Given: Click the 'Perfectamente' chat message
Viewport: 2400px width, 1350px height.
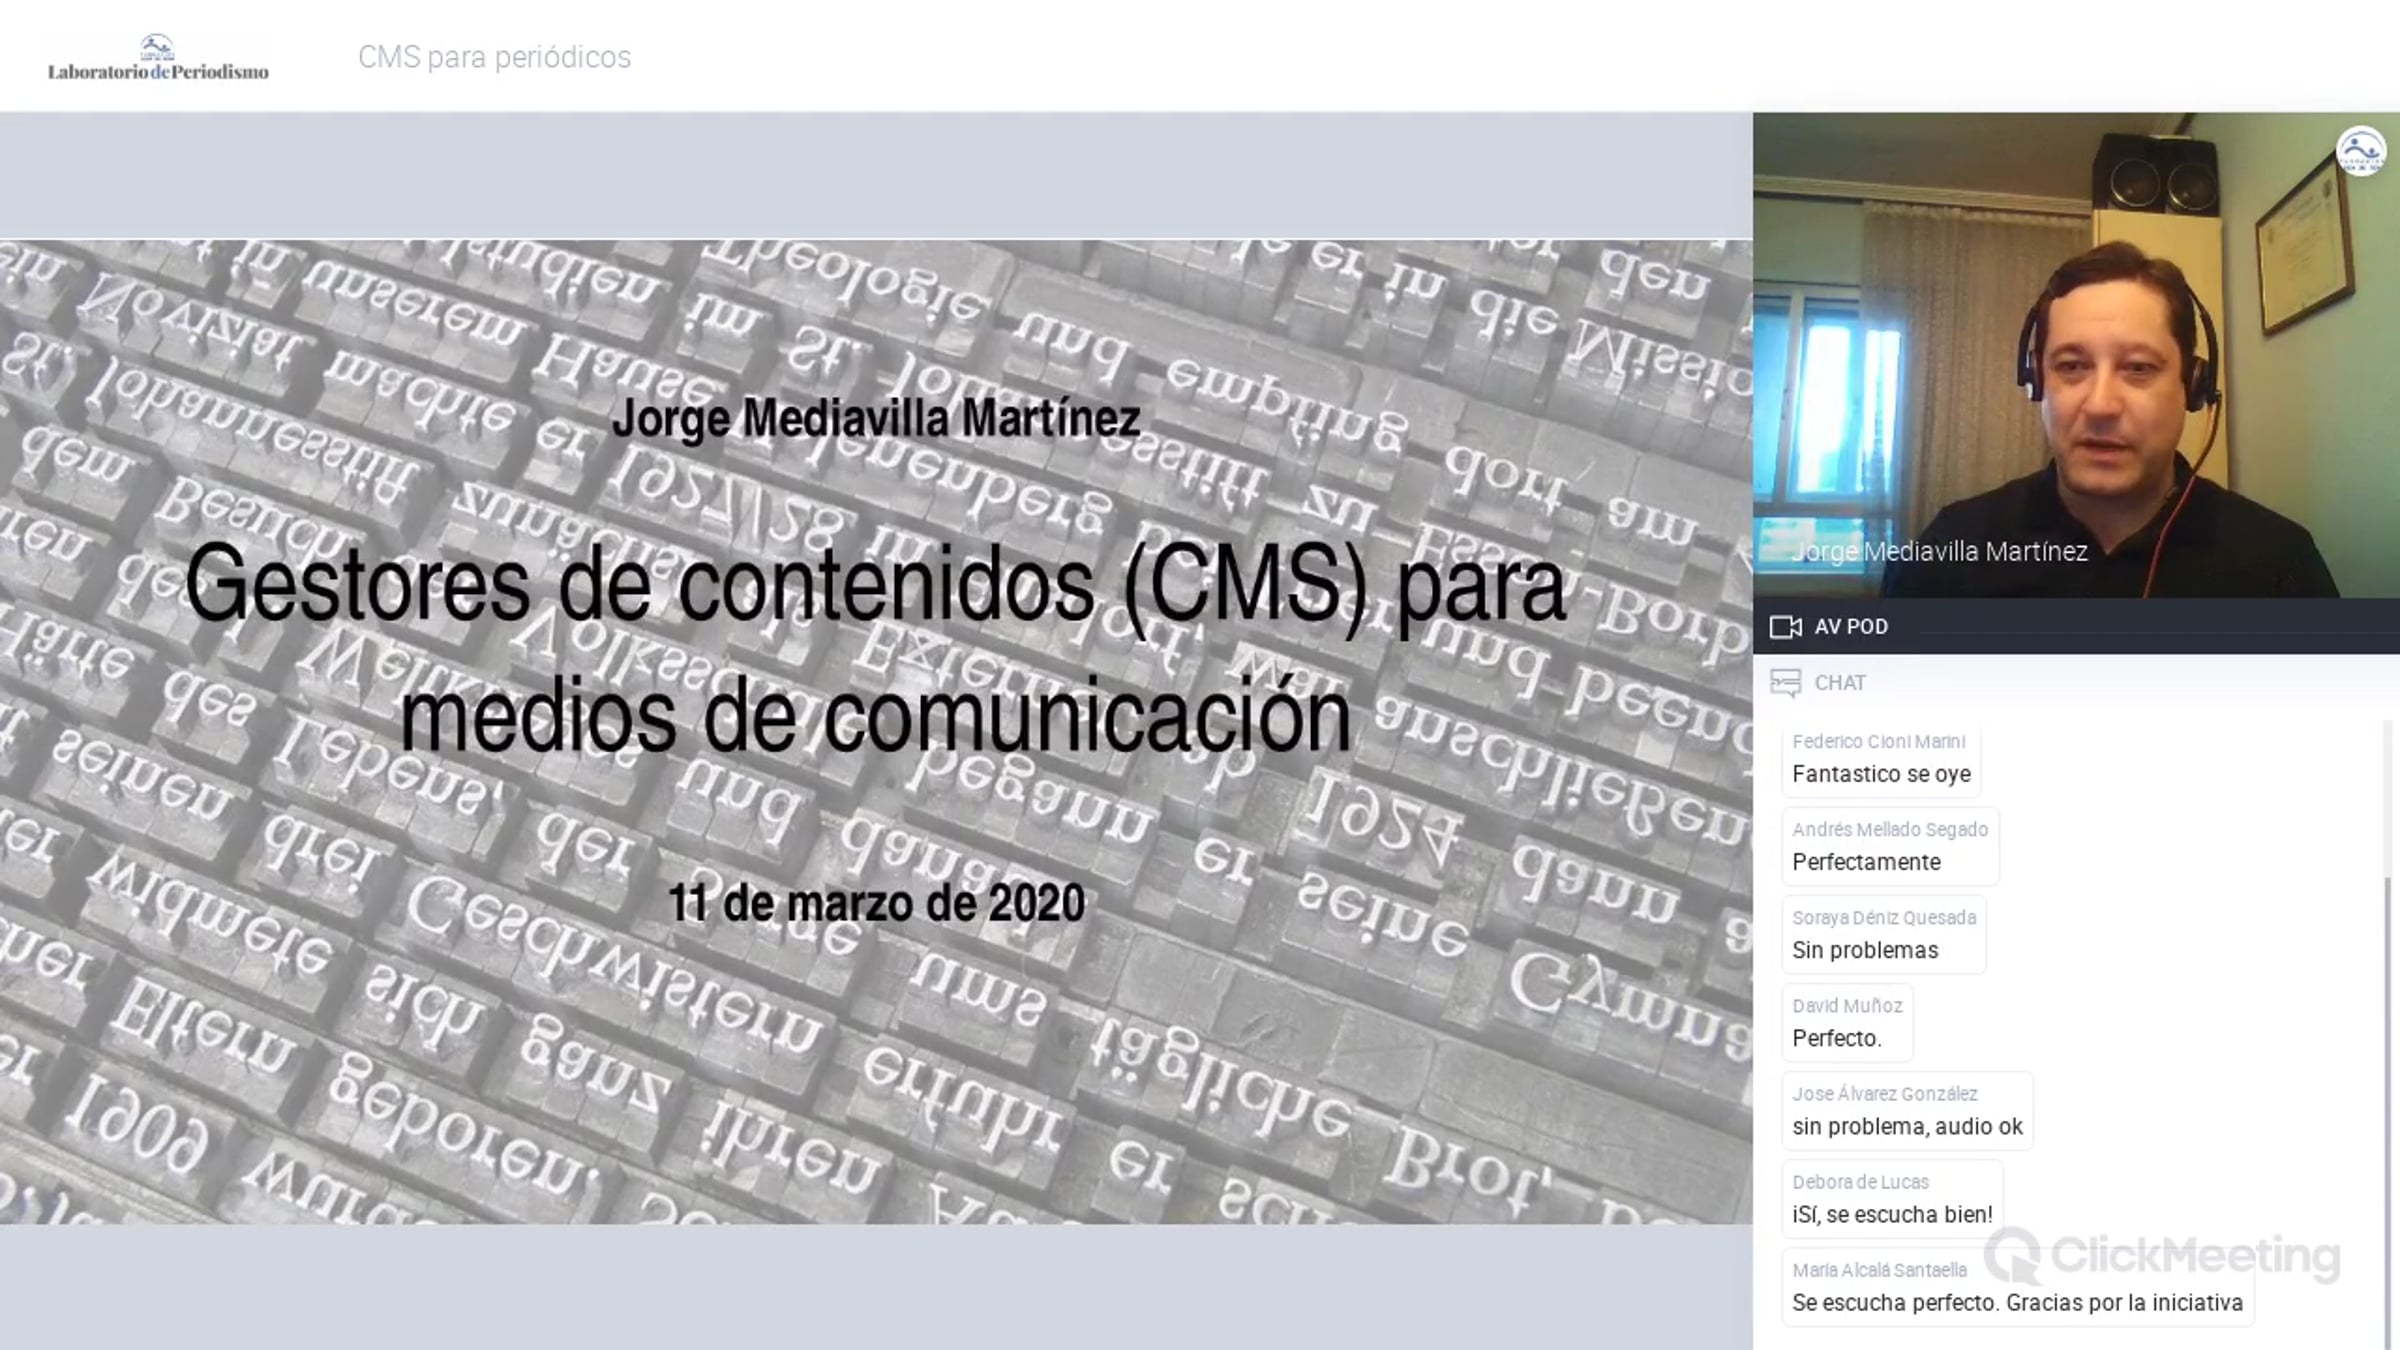Looking at the screenshot, I should pyautogui.click(x=1866, y=862).
